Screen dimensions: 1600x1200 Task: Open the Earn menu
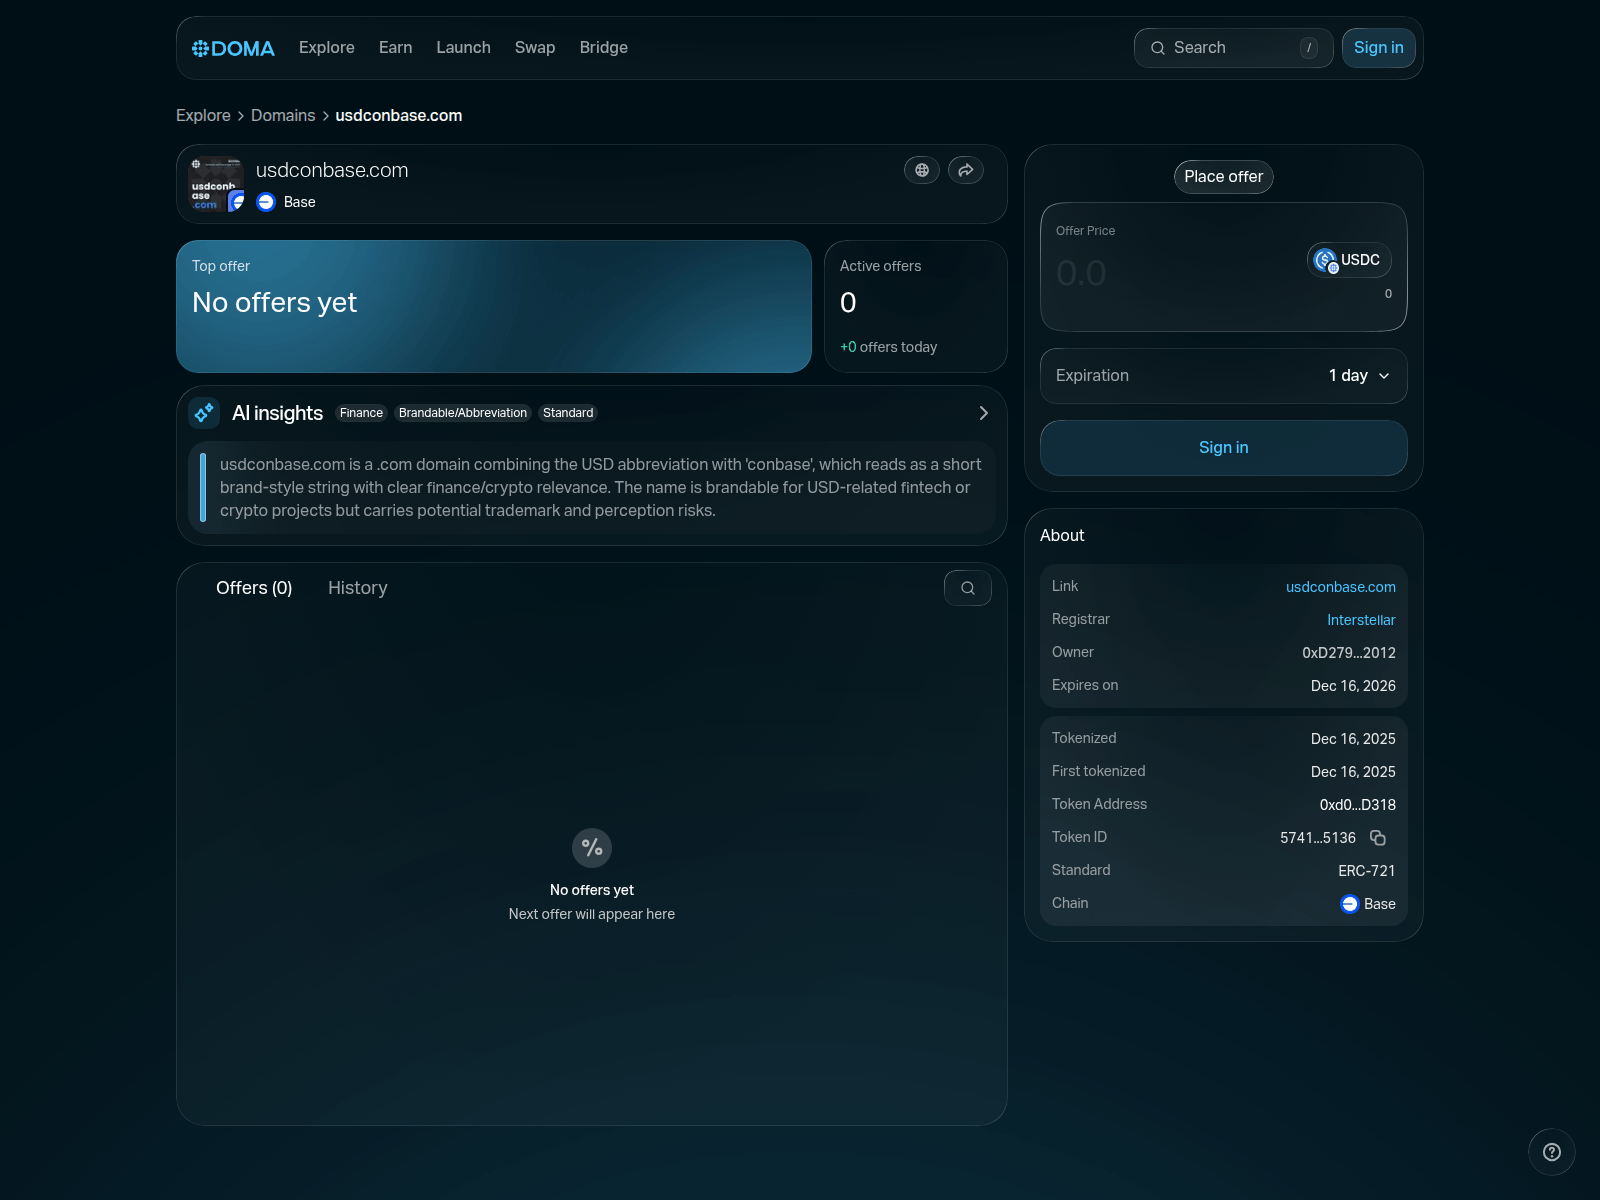click(396, 48)
